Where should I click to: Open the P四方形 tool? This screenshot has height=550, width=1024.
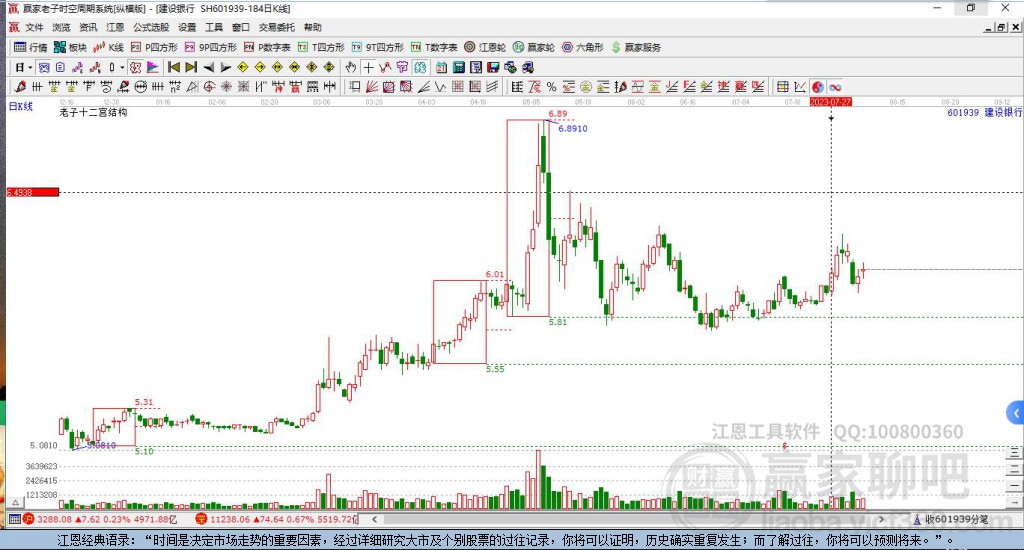154,47
